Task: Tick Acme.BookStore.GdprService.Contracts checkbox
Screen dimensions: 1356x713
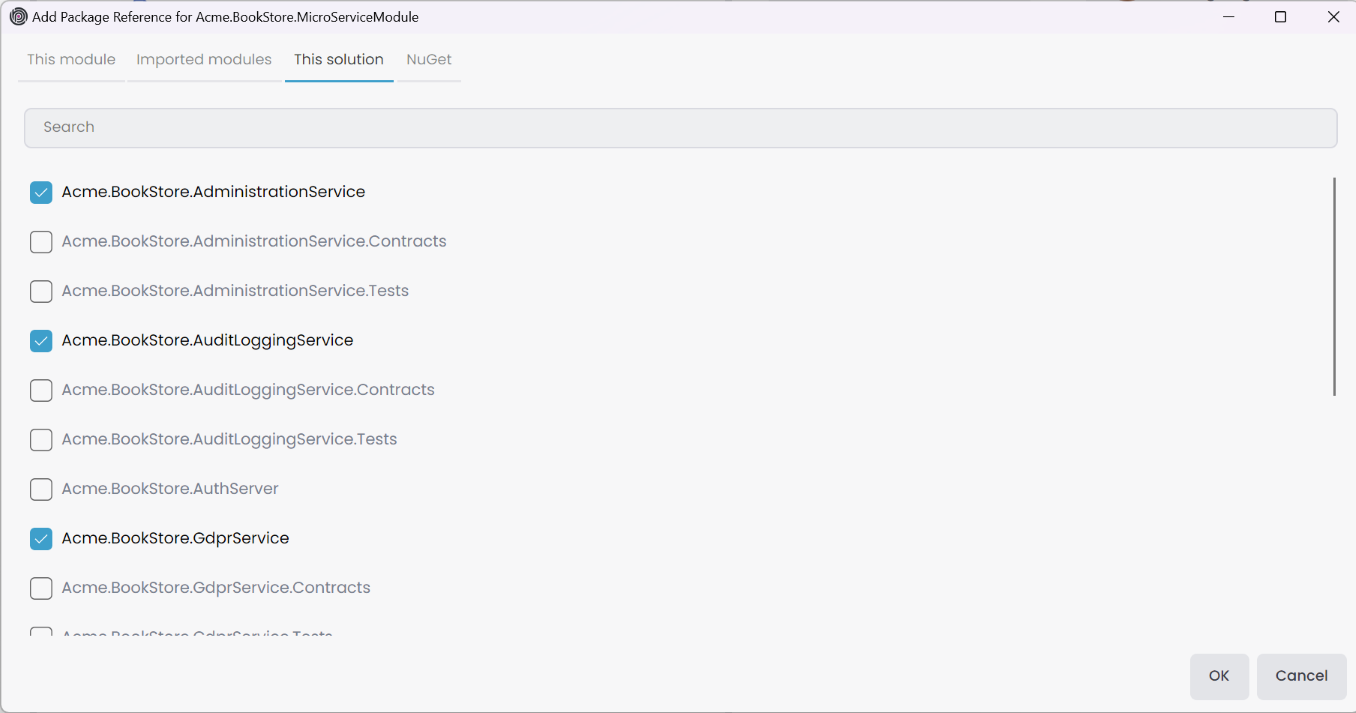Action: point(41,589)
